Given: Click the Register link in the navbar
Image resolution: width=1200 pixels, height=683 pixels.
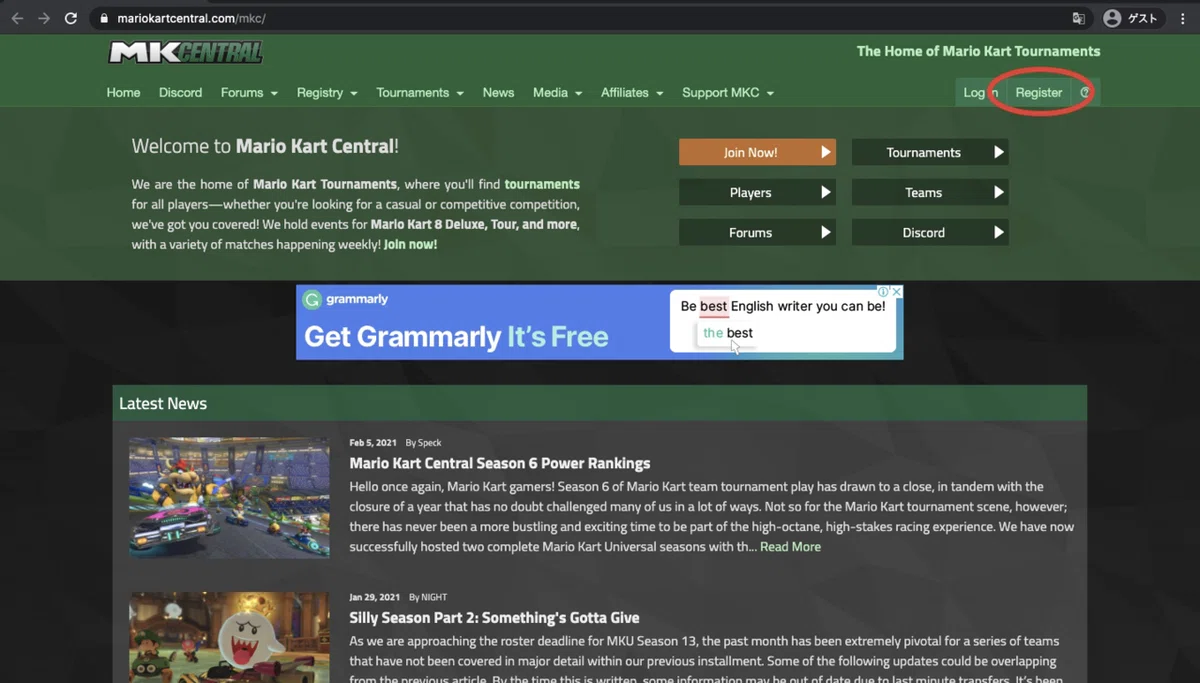Looking at the screenshot, I should pyautogui.click(x=1039, y=93).
